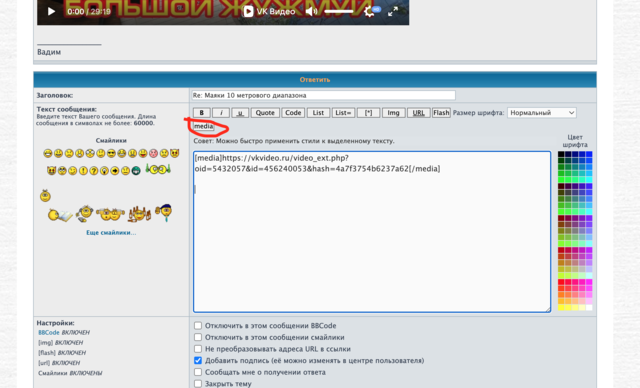Insert the dark green smiley
This screenshot has height=388, width=640.
click(x=136, y=171)
